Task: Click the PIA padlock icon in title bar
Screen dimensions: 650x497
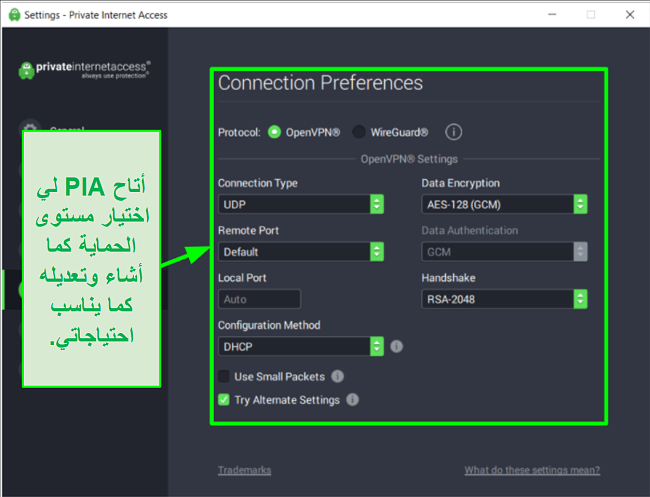Action: (x=15, y=15)
